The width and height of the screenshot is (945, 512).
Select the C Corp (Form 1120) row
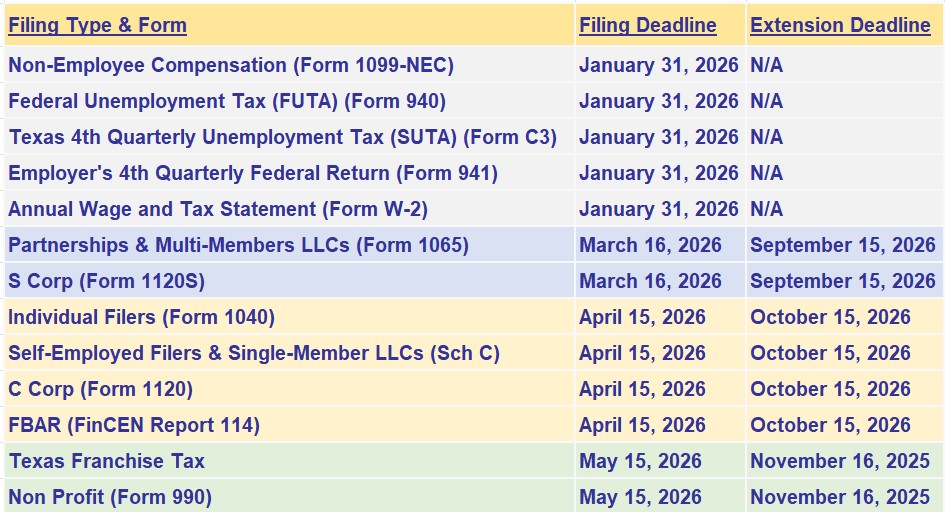100,389
